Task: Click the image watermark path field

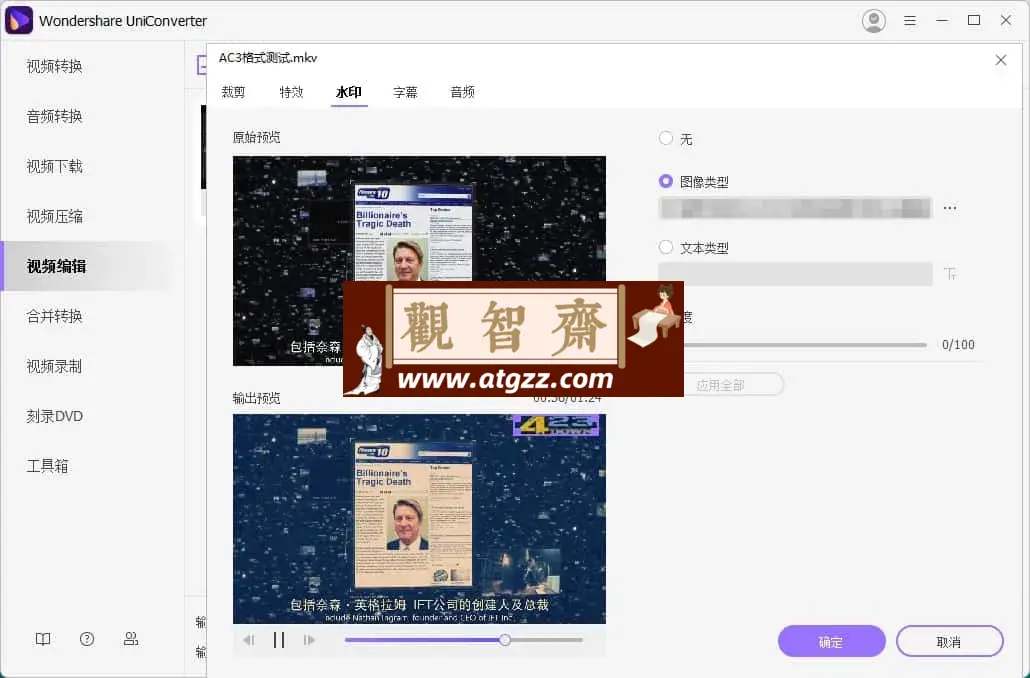Action: click(x=795, y=208)
